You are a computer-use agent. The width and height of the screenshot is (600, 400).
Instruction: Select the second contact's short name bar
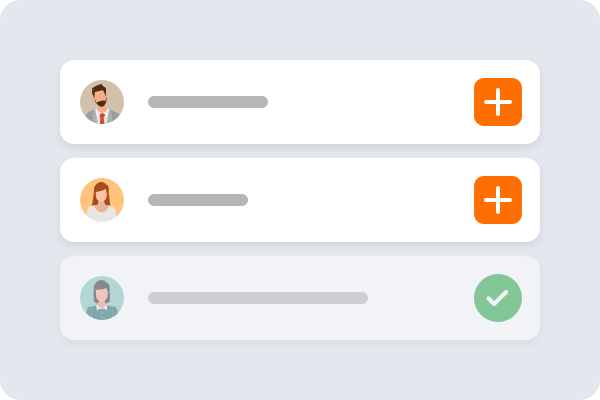point(198,200)
